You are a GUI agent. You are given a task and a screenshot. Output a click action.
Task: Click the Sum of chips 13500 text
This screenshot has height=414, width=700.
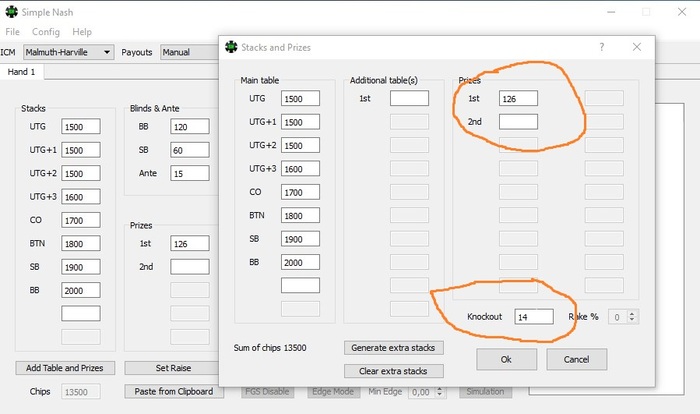(x=270, y=348)
